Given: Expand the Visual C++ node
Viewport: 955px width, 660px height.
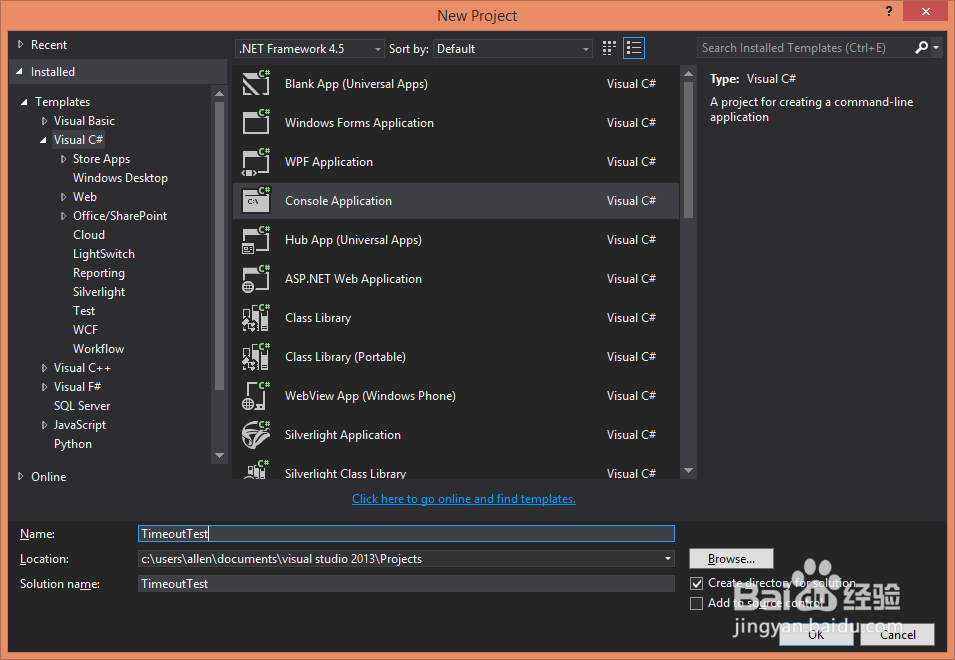Looking at the screenshot, I should (44, 368).
